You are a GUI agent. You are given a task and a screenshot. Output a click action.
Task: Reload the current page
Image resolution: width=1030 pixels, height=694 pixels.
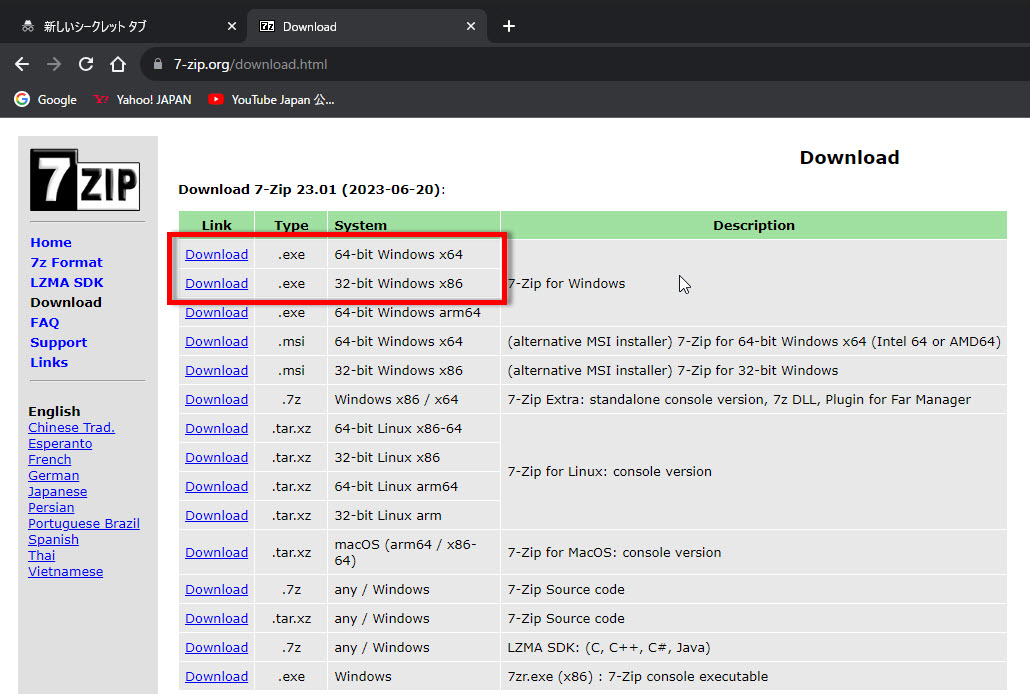click(86, 64)
